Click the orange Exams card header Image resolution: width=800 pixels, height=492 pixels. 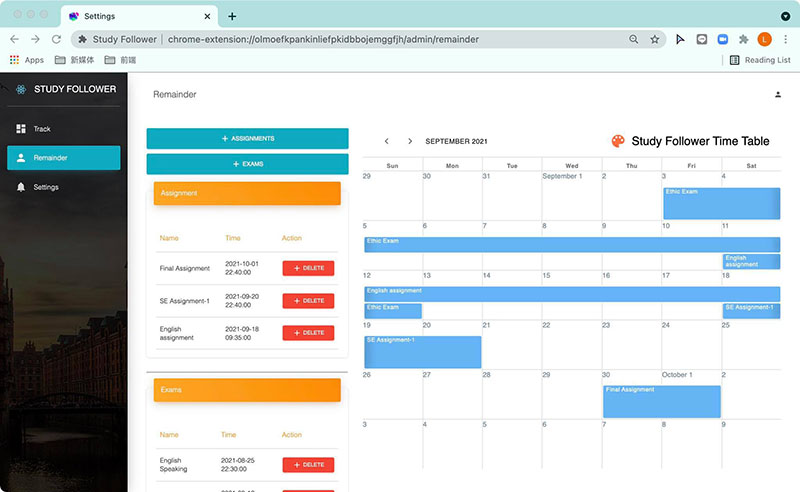[247, 390]
